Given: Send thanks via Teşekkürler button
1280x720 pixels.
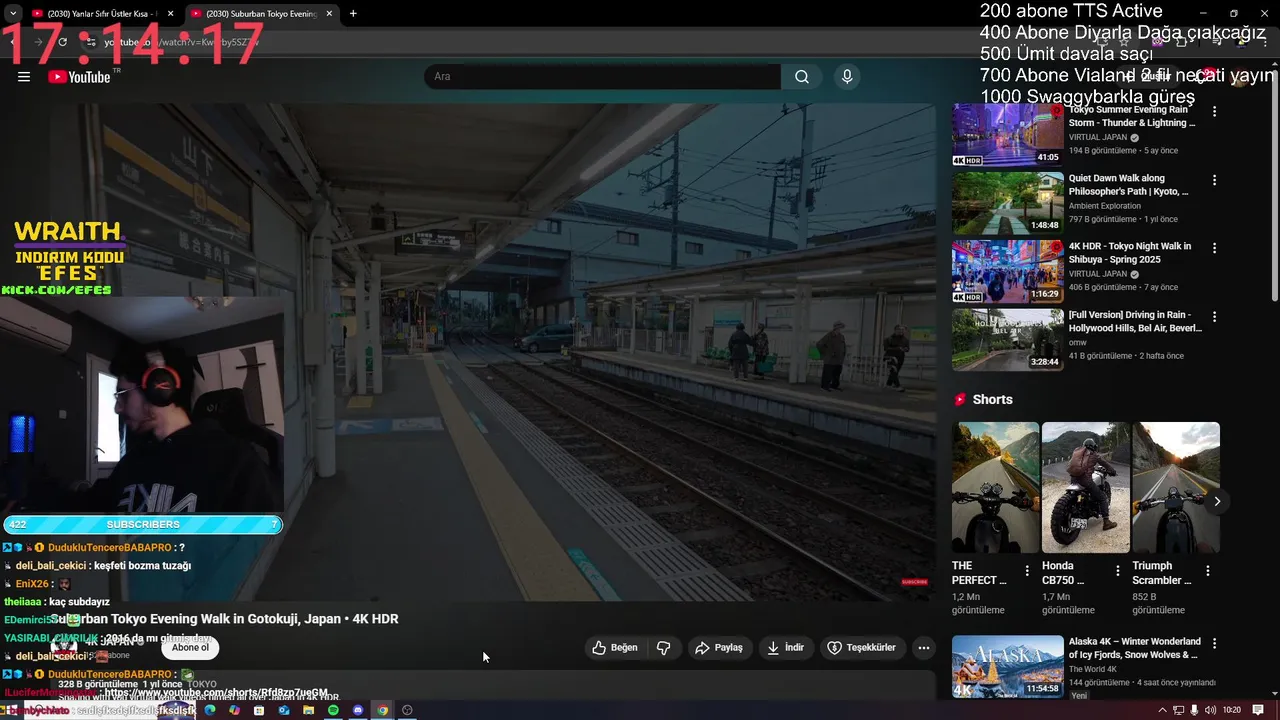Looking at the screenshot, I should (862, 648).
